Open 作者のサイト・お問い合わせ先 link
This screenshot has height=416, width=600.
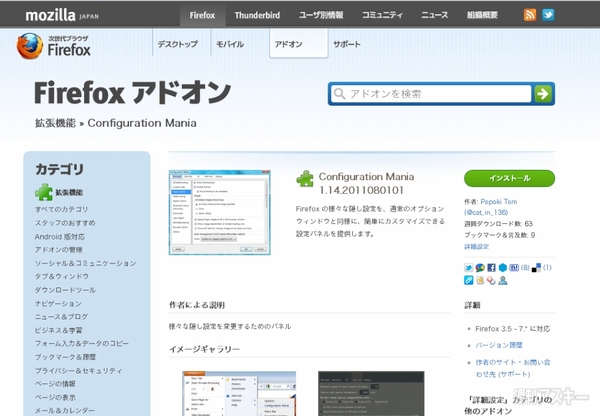click(513, 368)
